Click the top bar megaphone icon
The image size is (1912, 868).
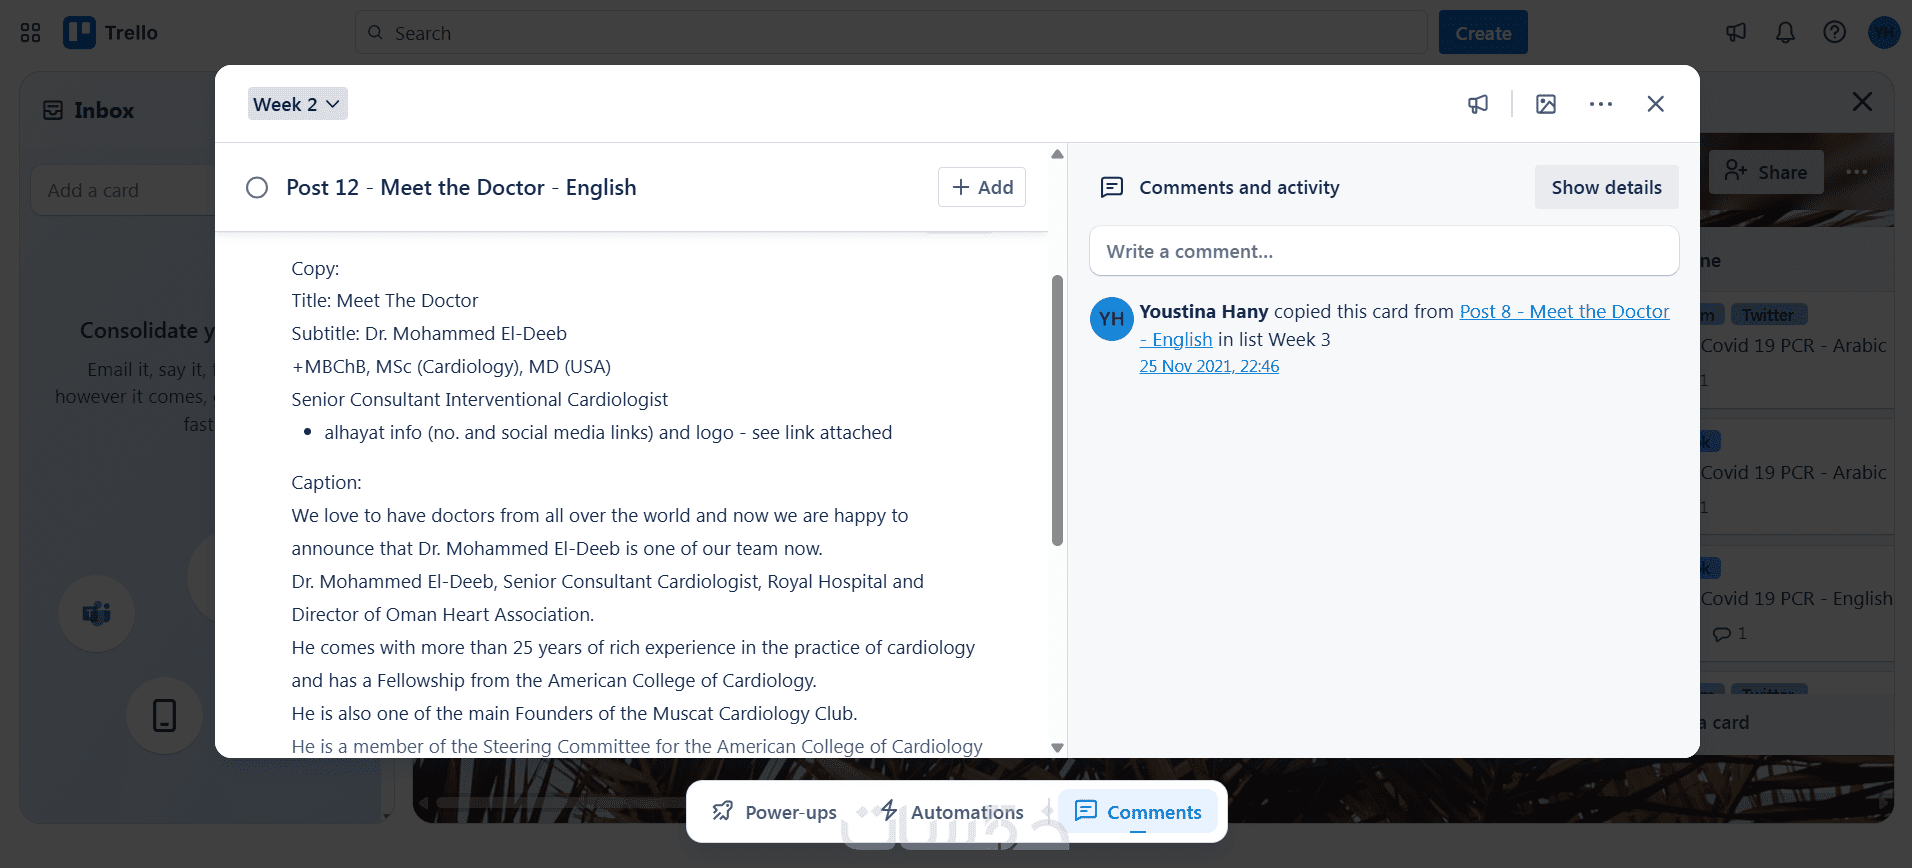coord(1736,33)
